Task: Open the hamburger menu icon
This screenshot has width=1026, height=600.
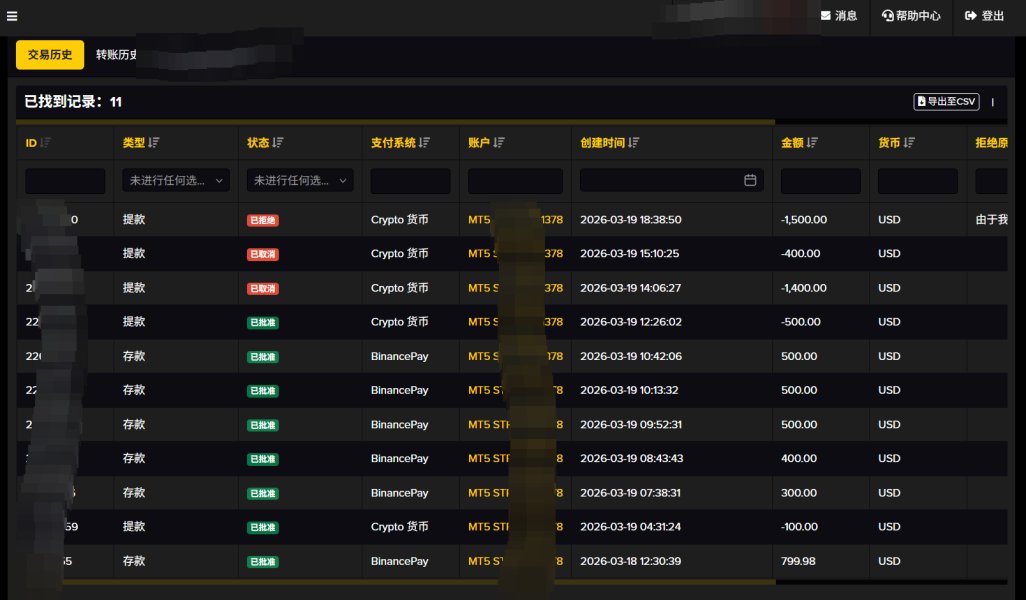Action: (11, 15)
